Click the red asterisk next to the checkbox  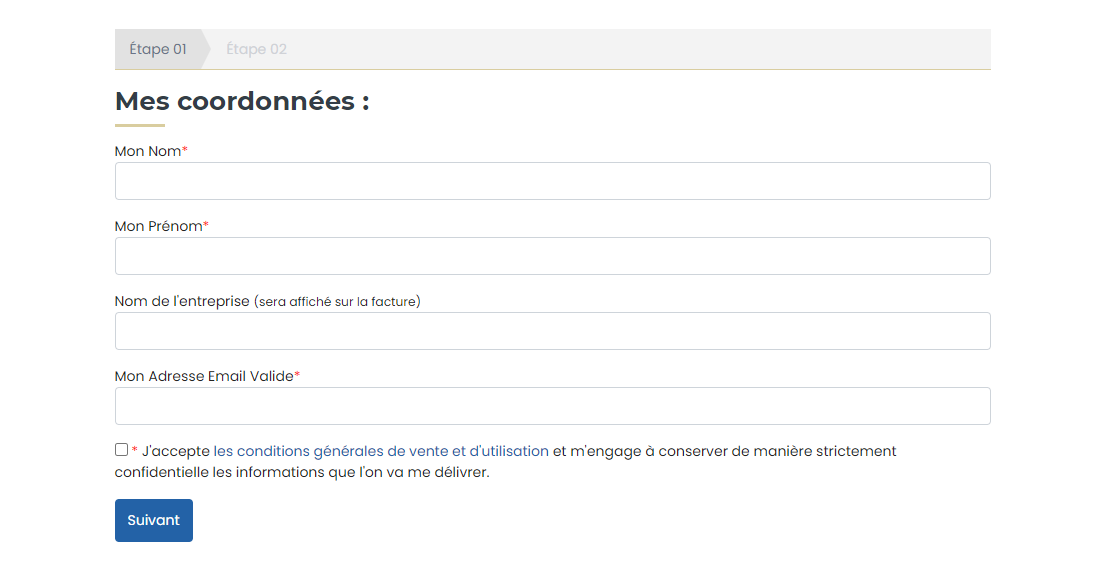(135, 450)
